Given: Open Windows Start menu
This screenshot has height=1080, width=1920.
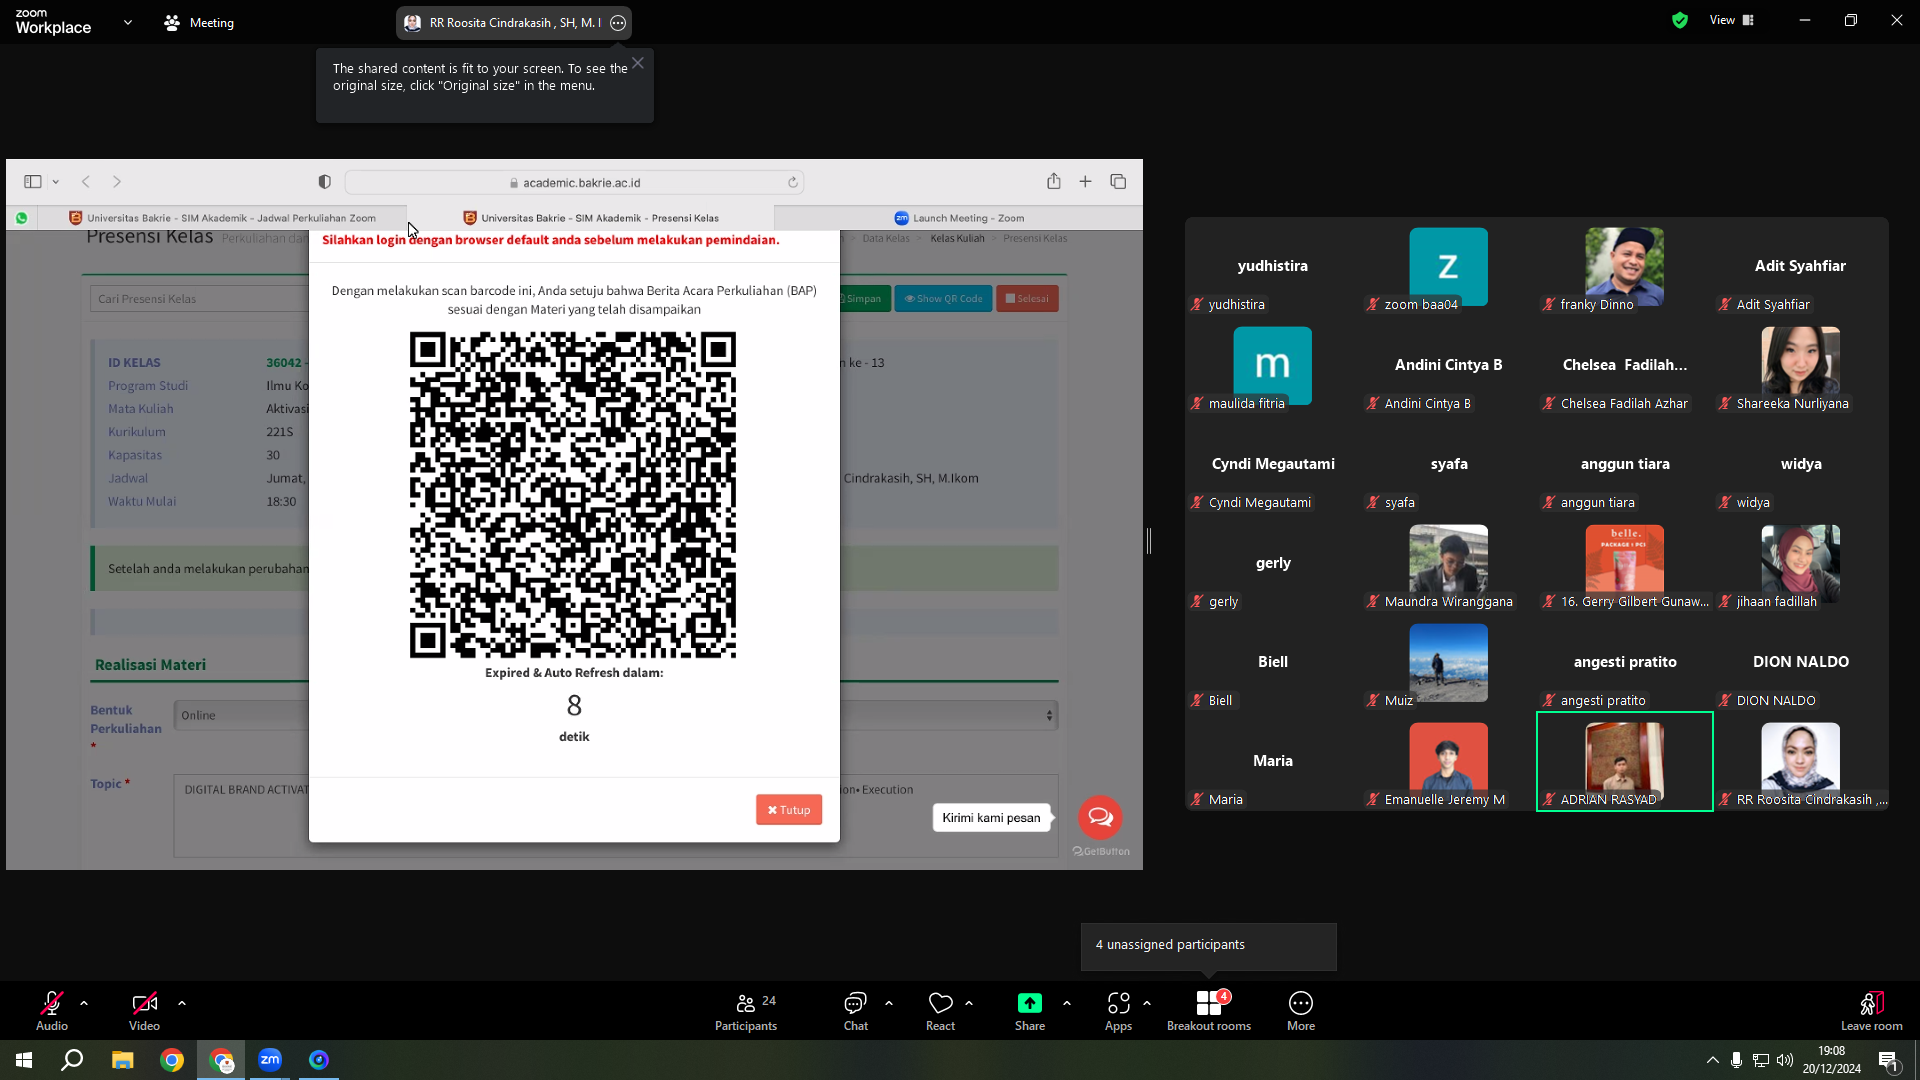Looking at the screenshot, I should (x=24, y=1060).
